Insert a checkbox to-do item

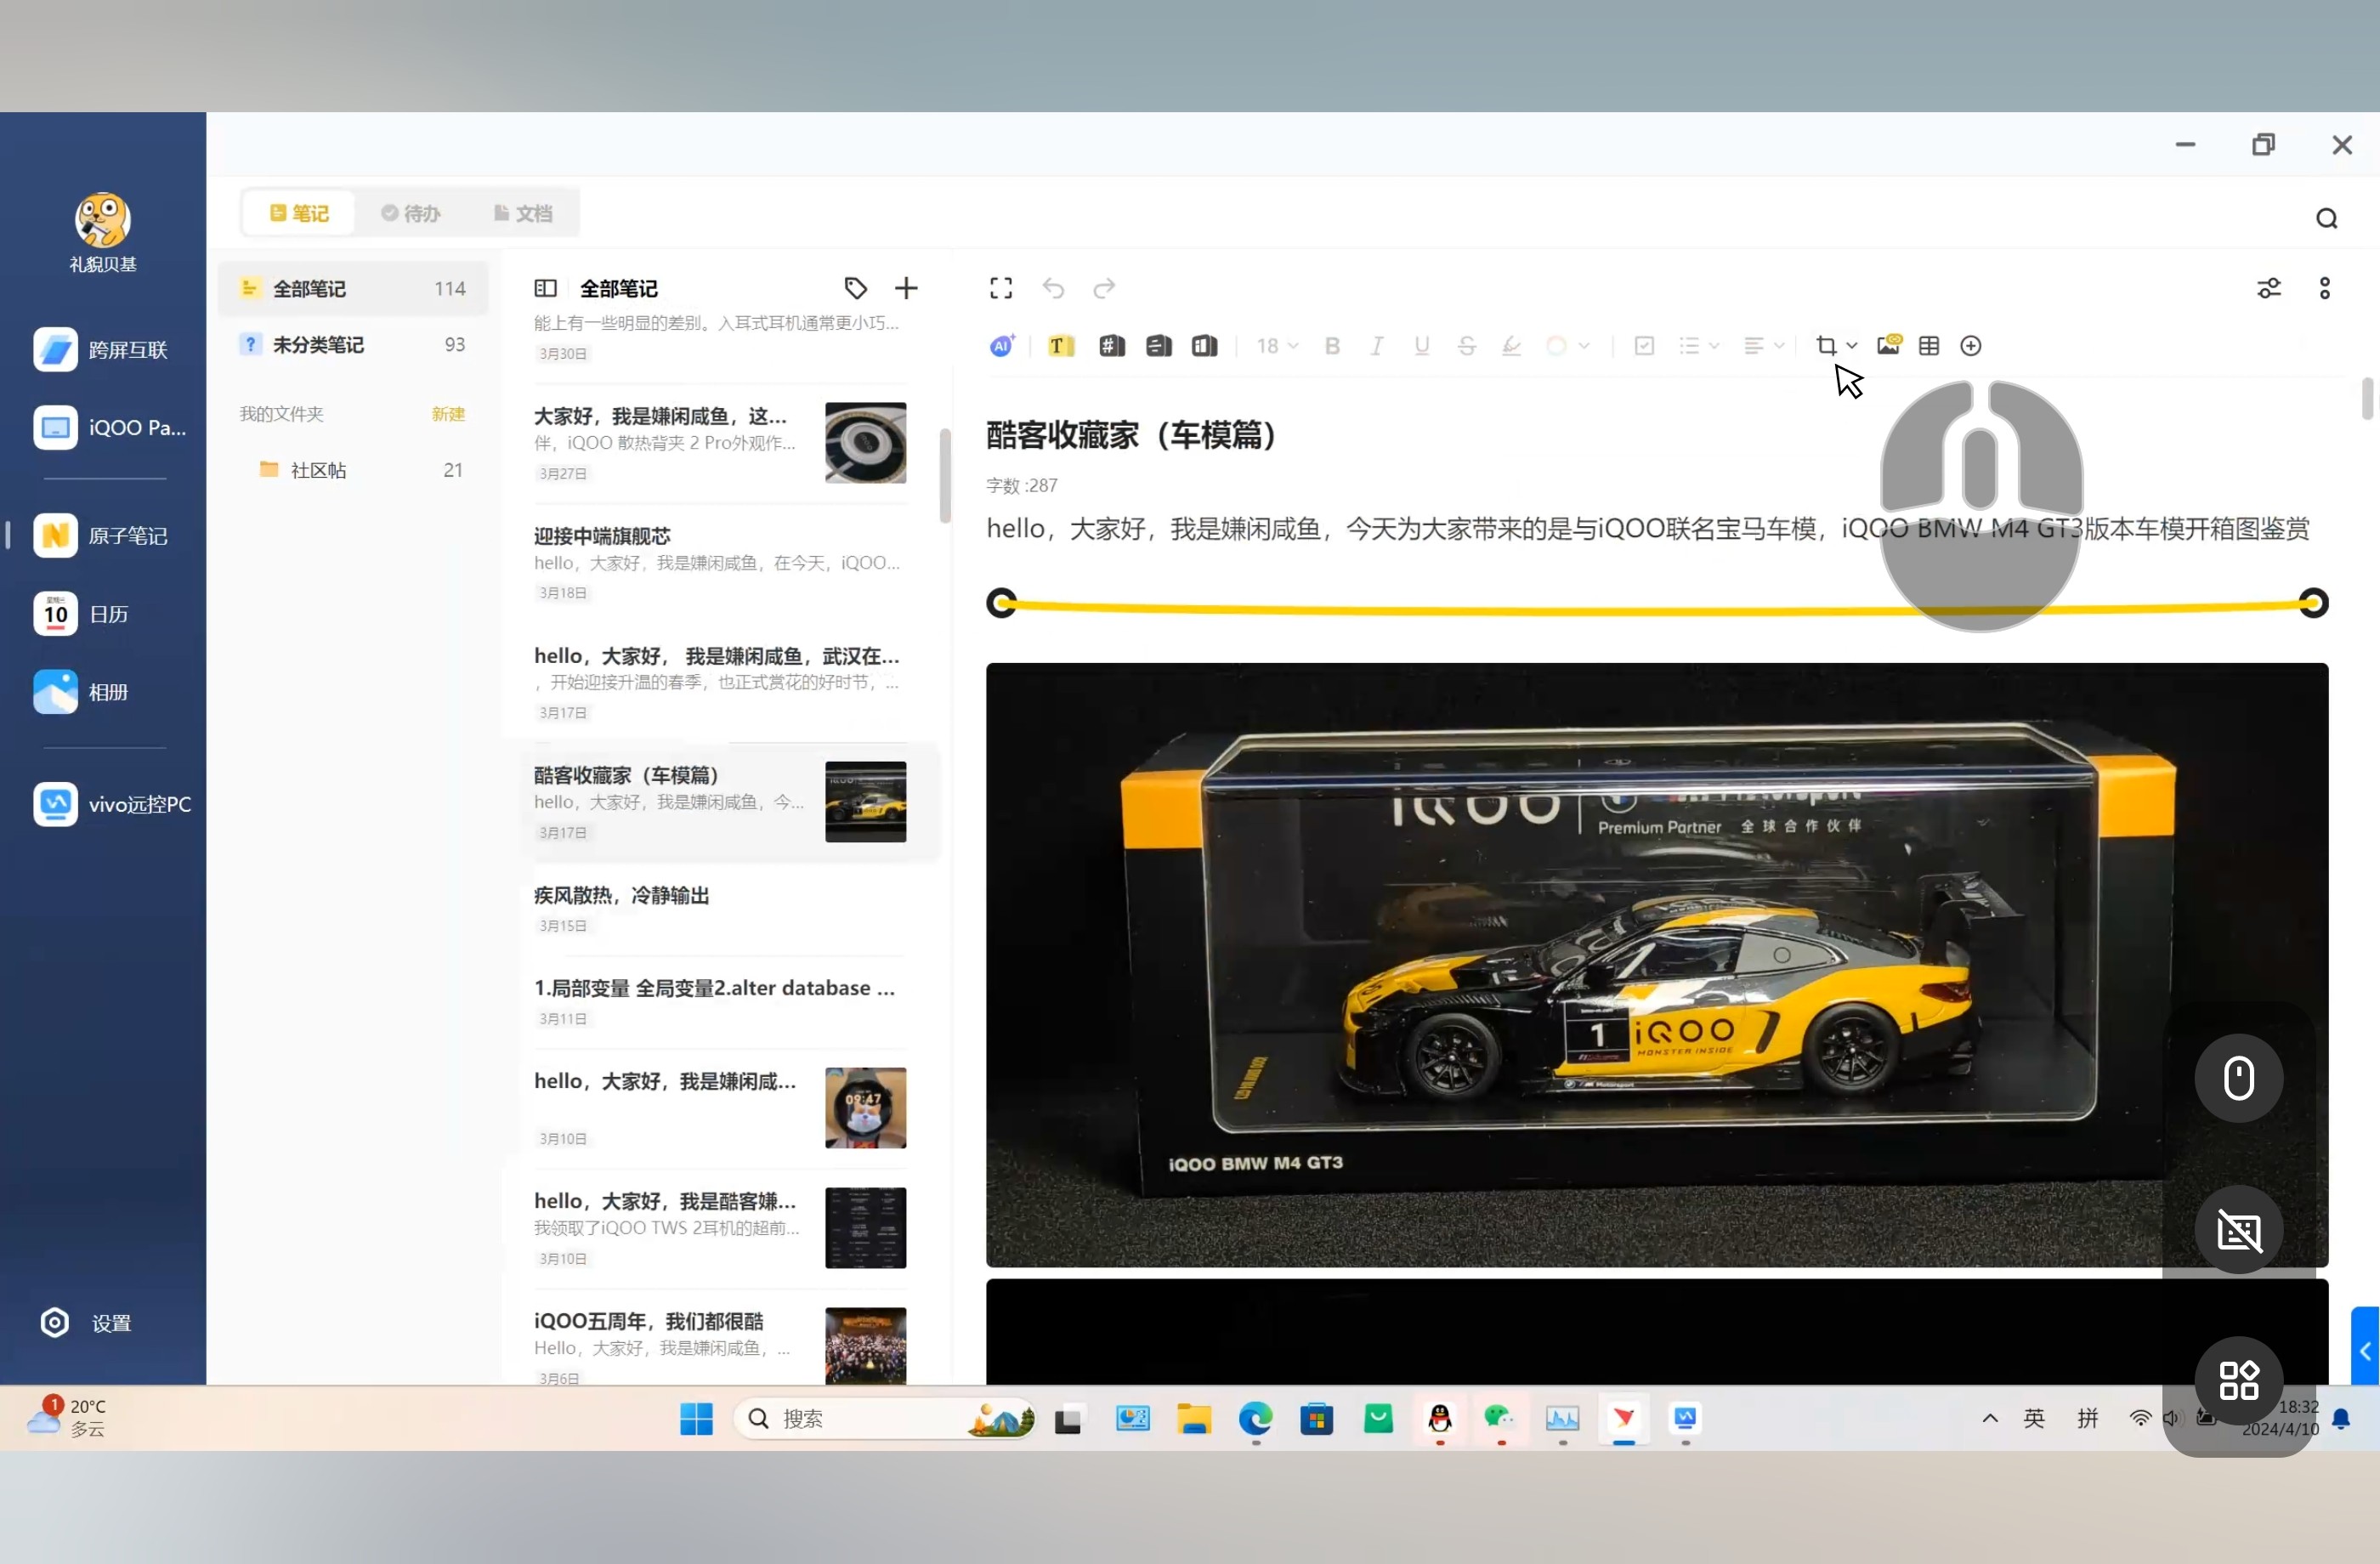click(x=1644, y=346)
